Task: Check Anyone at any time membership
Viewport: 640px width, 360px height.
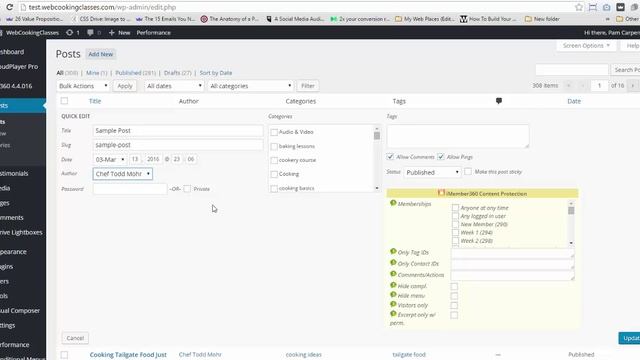Action: (x=455, y=208)
